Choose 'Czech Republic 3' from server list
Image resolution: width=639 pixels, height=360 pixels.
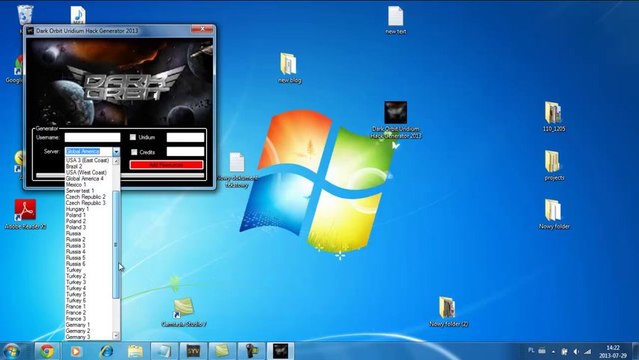click(86, 203)
